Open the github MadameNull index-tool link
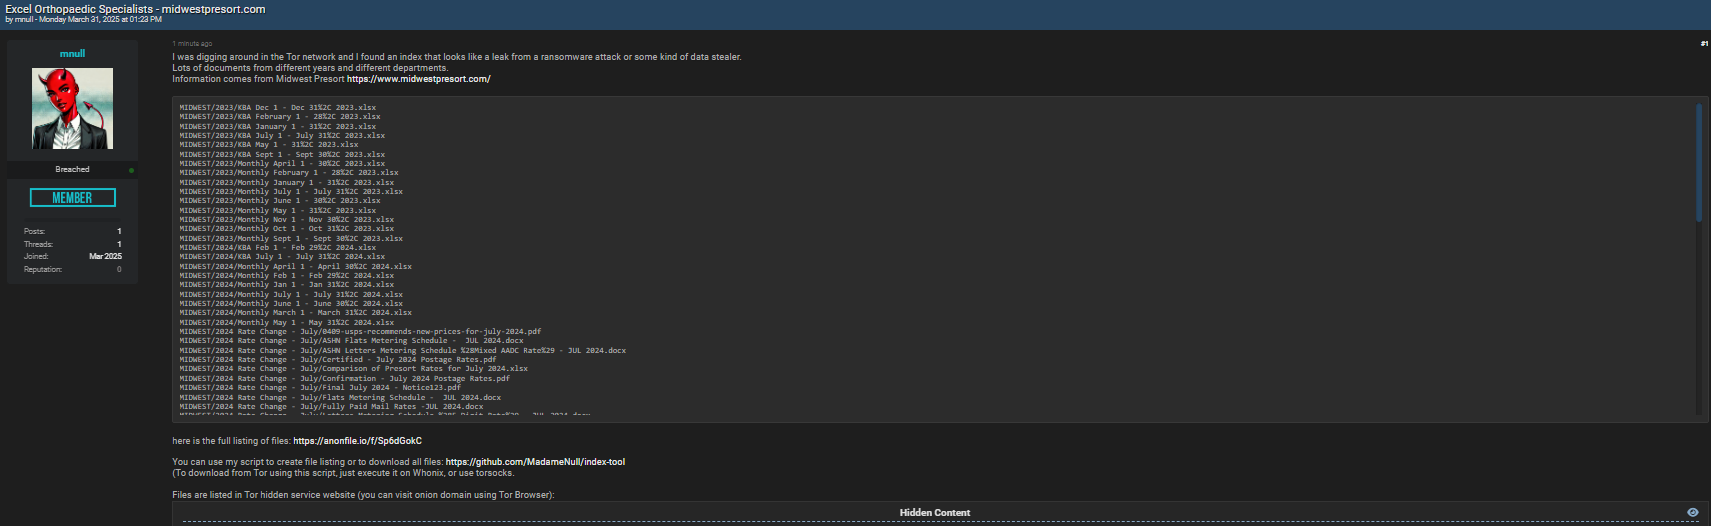 tap(535, 462)
